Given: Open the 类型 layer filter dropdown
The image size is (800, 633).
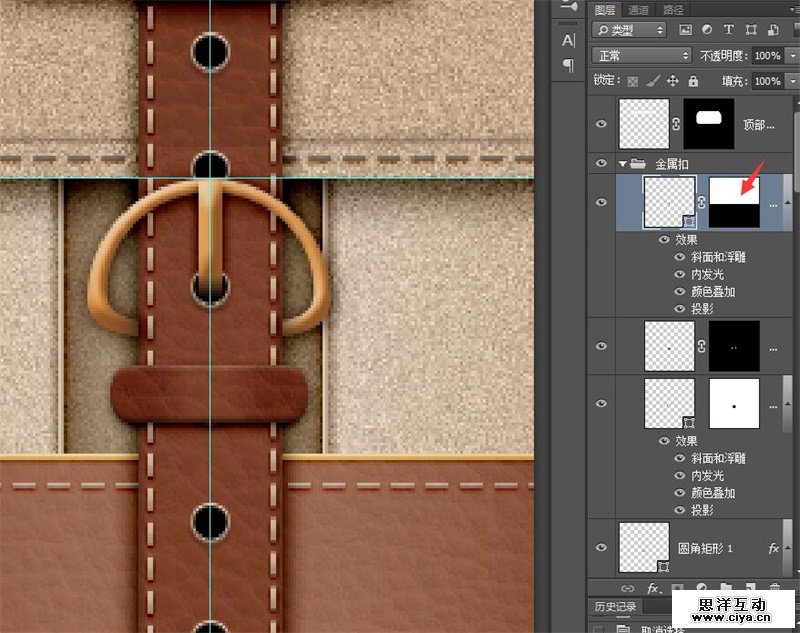Looking at the screenshot, I should click(x=627, y=30).
